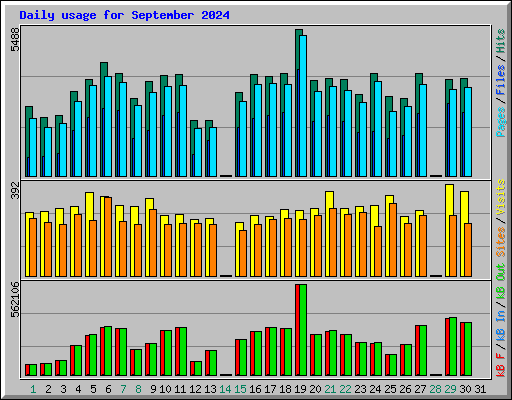512x400 pixels.
Task: Click day 10 on the x-axis
Action: click(165, 389)
